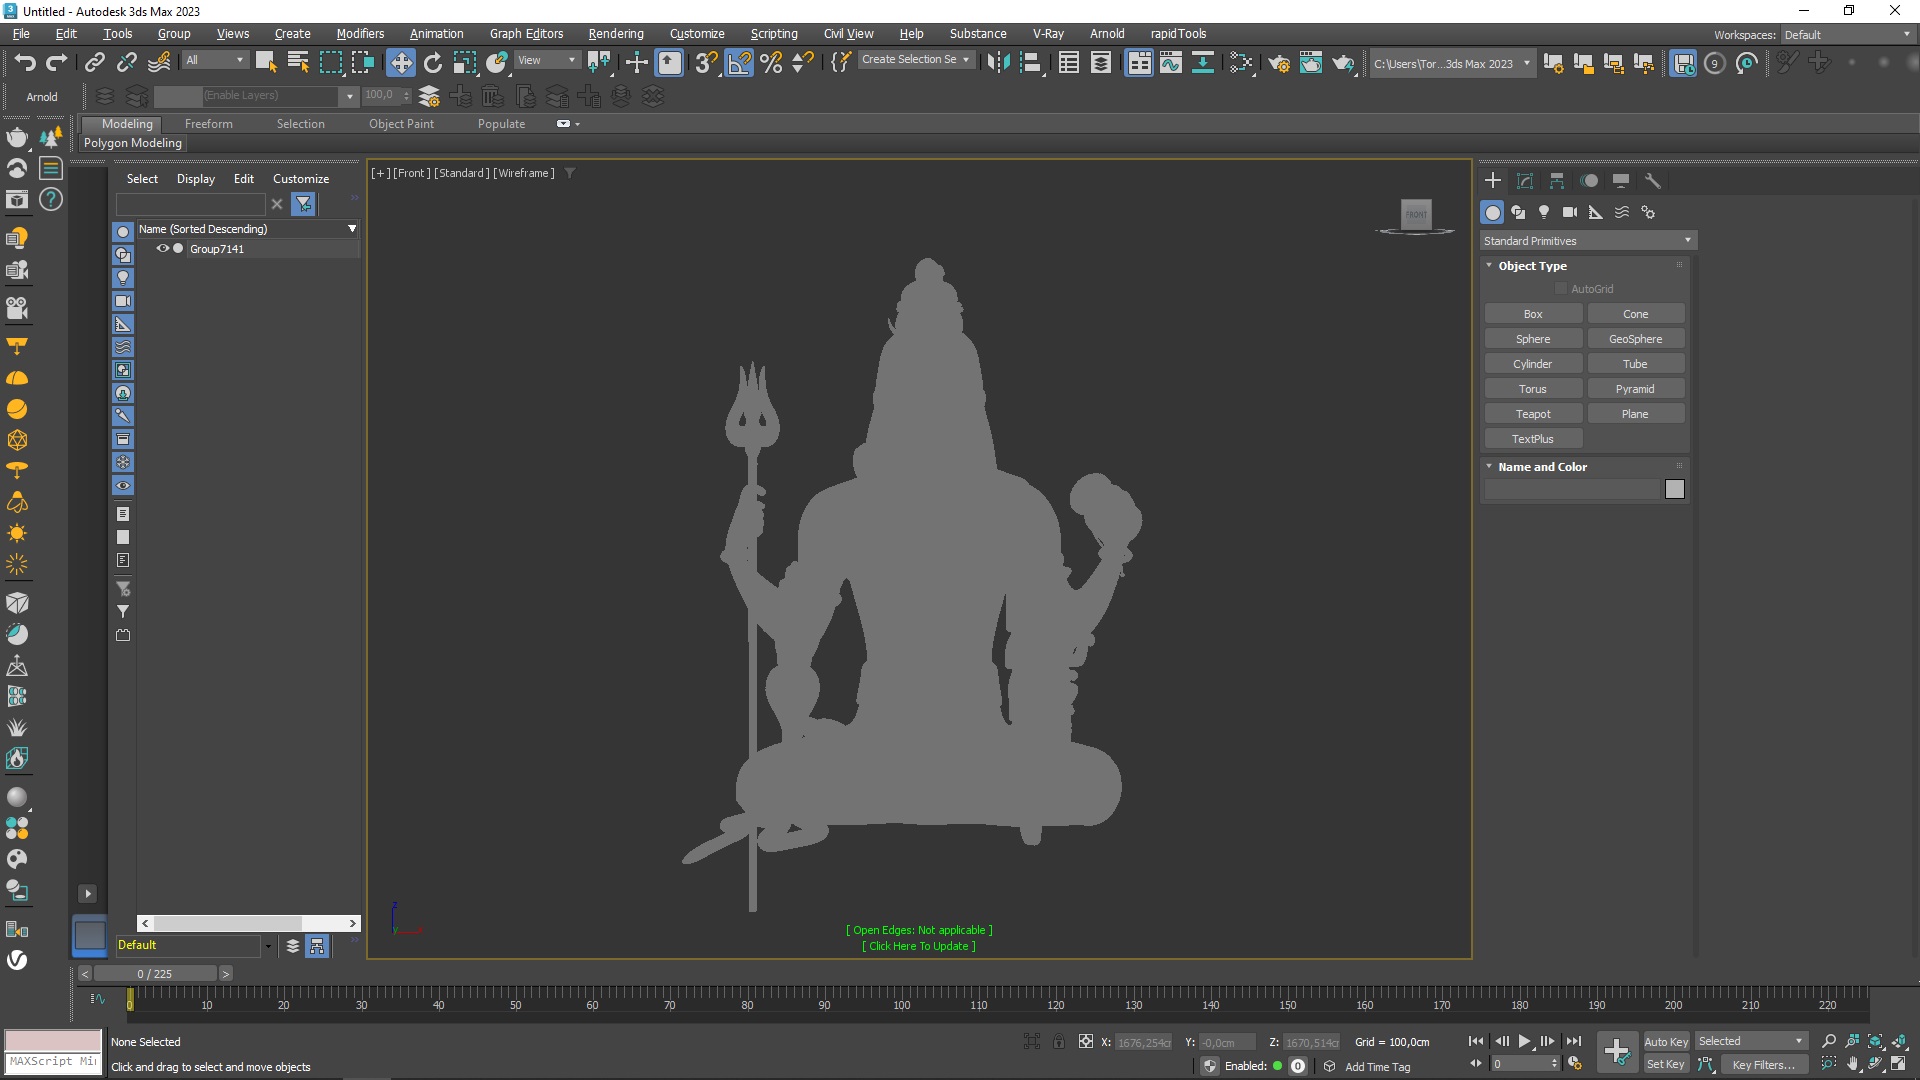Click the object name input field
Image resolution: width=1920 pixels, height=1080 pixels.
1572,489
